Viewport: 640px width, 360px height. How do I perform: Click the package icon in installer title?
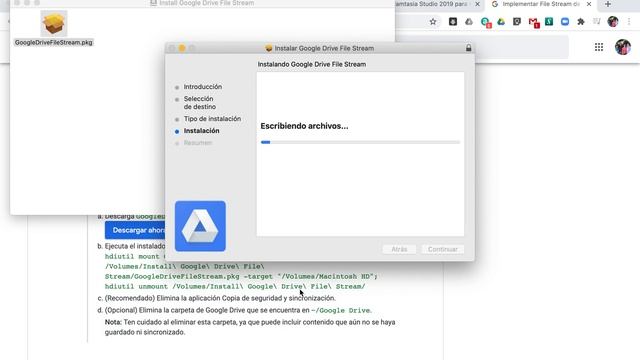[x=269, y=48]
